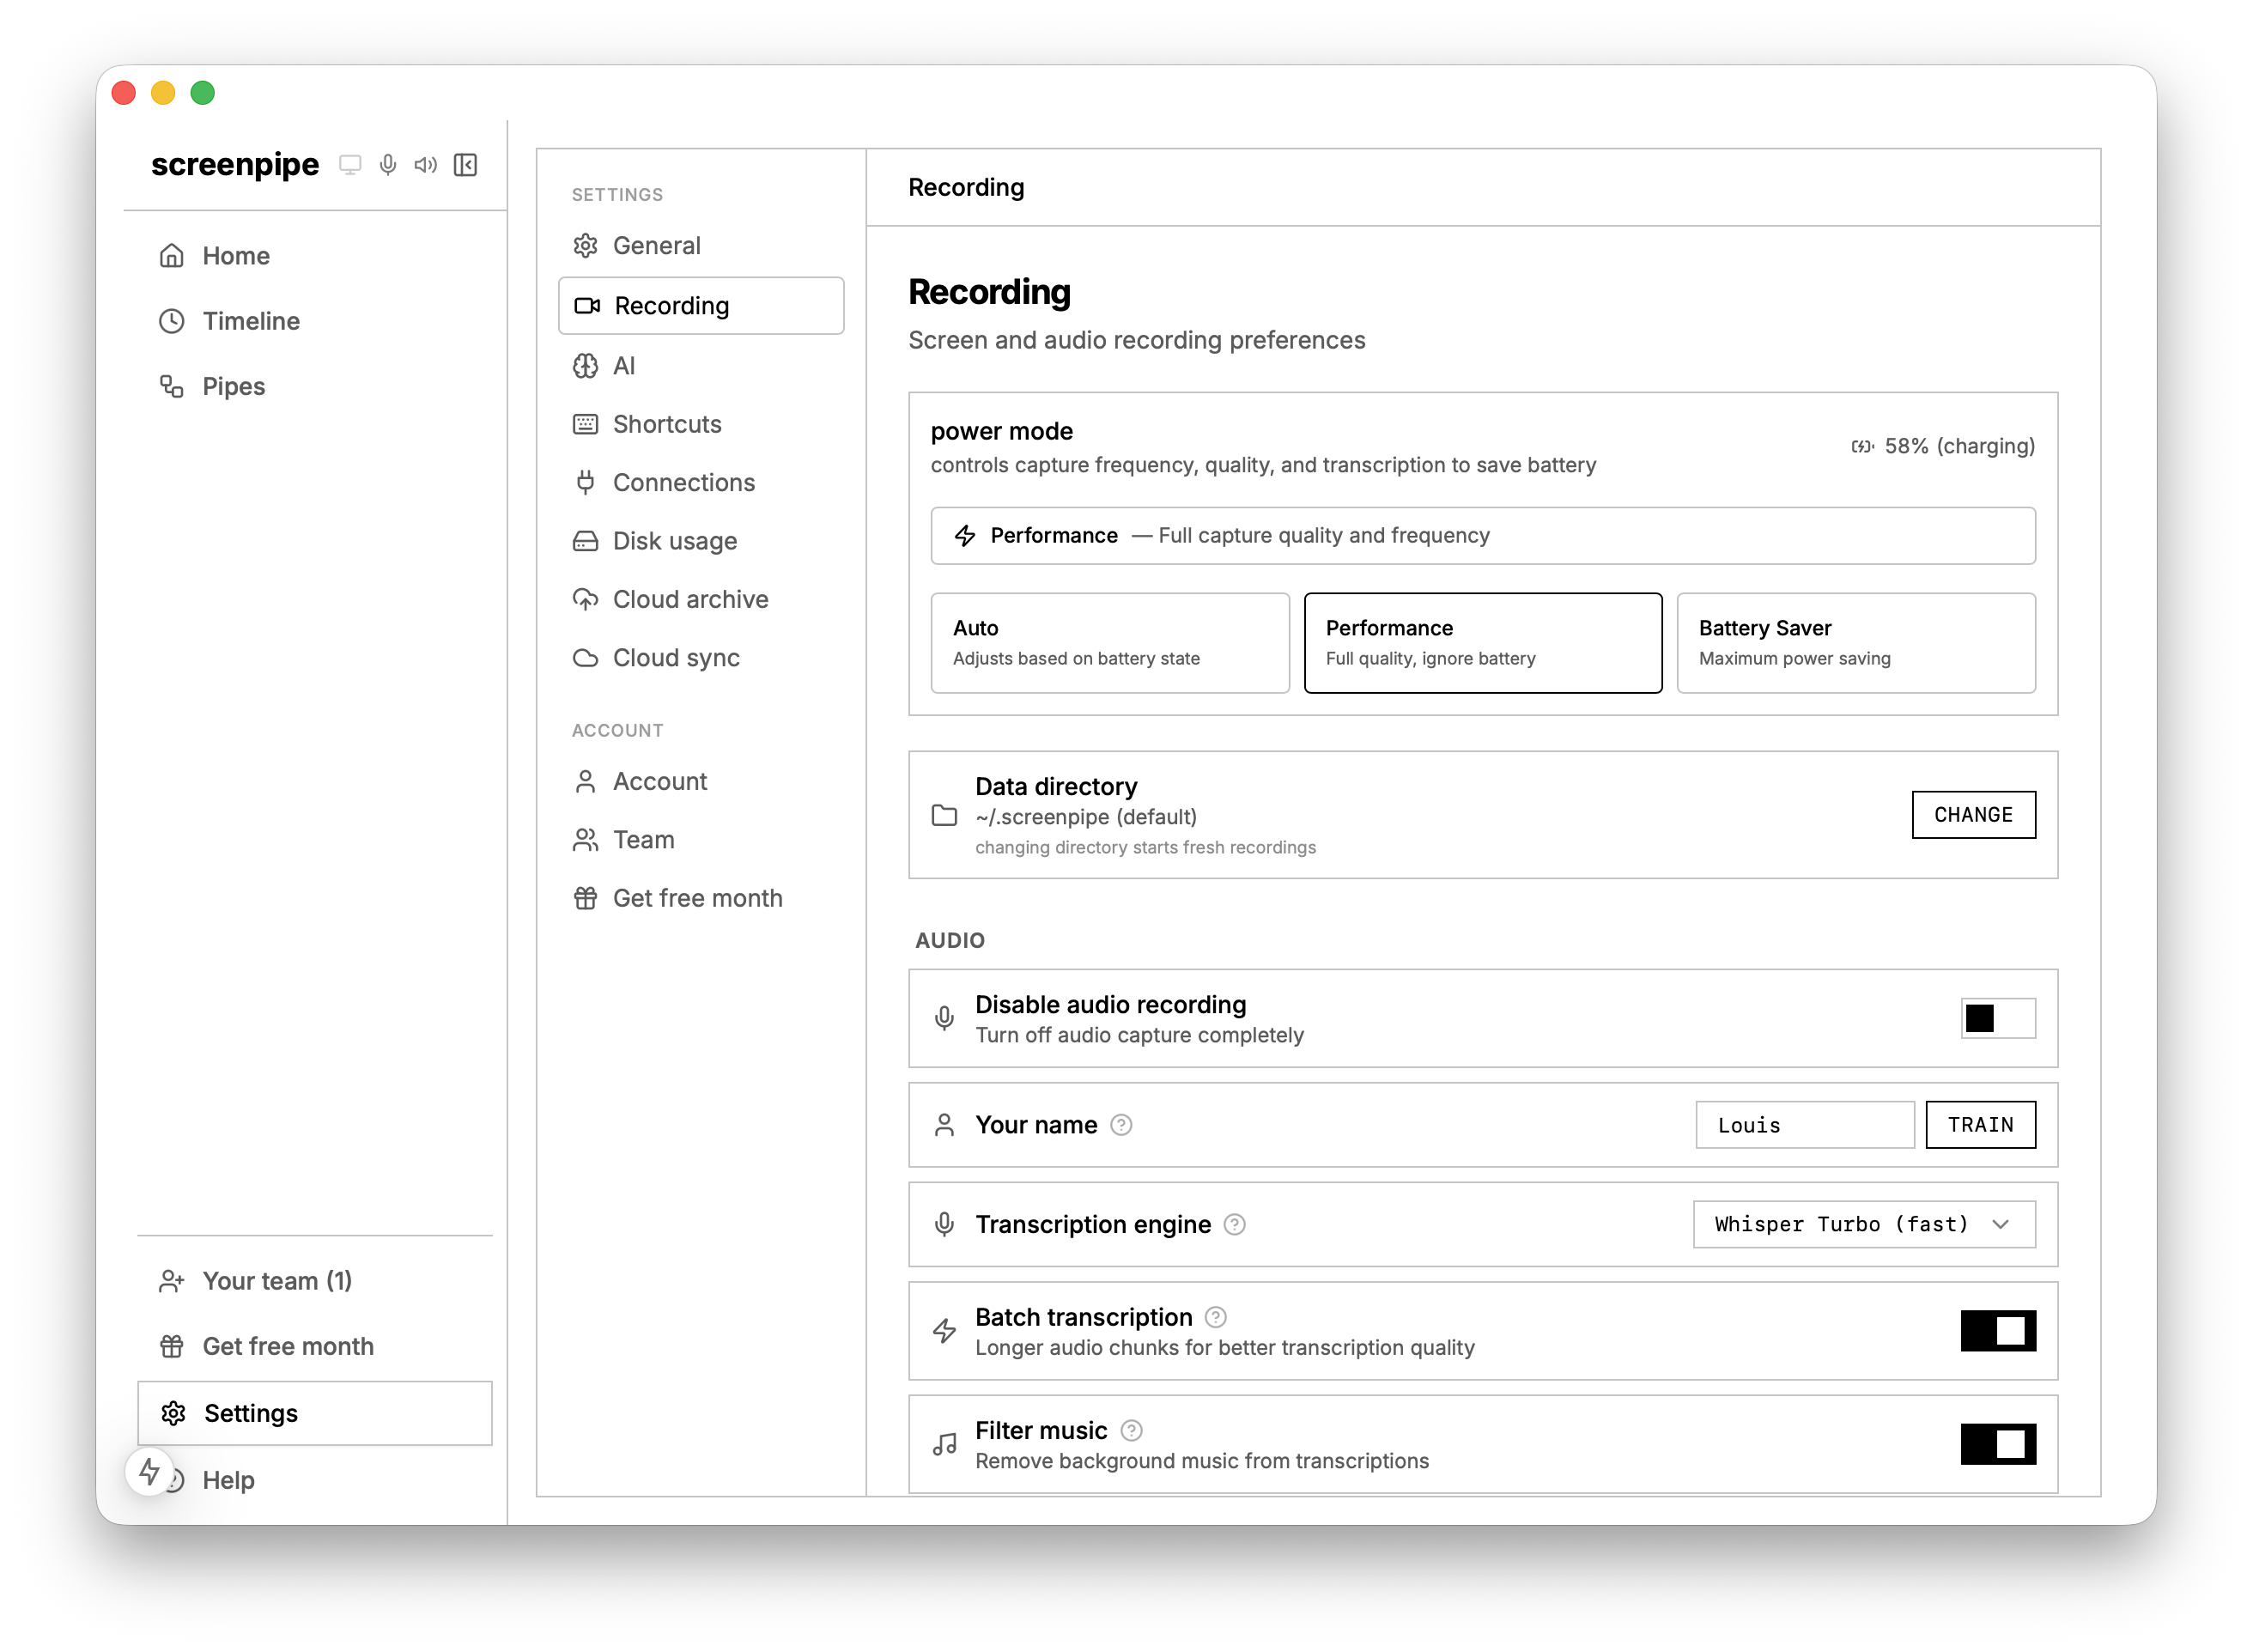Toggle Disable audio recording switch
Screen dimensions: 2253x1652
point(1997,1018)
